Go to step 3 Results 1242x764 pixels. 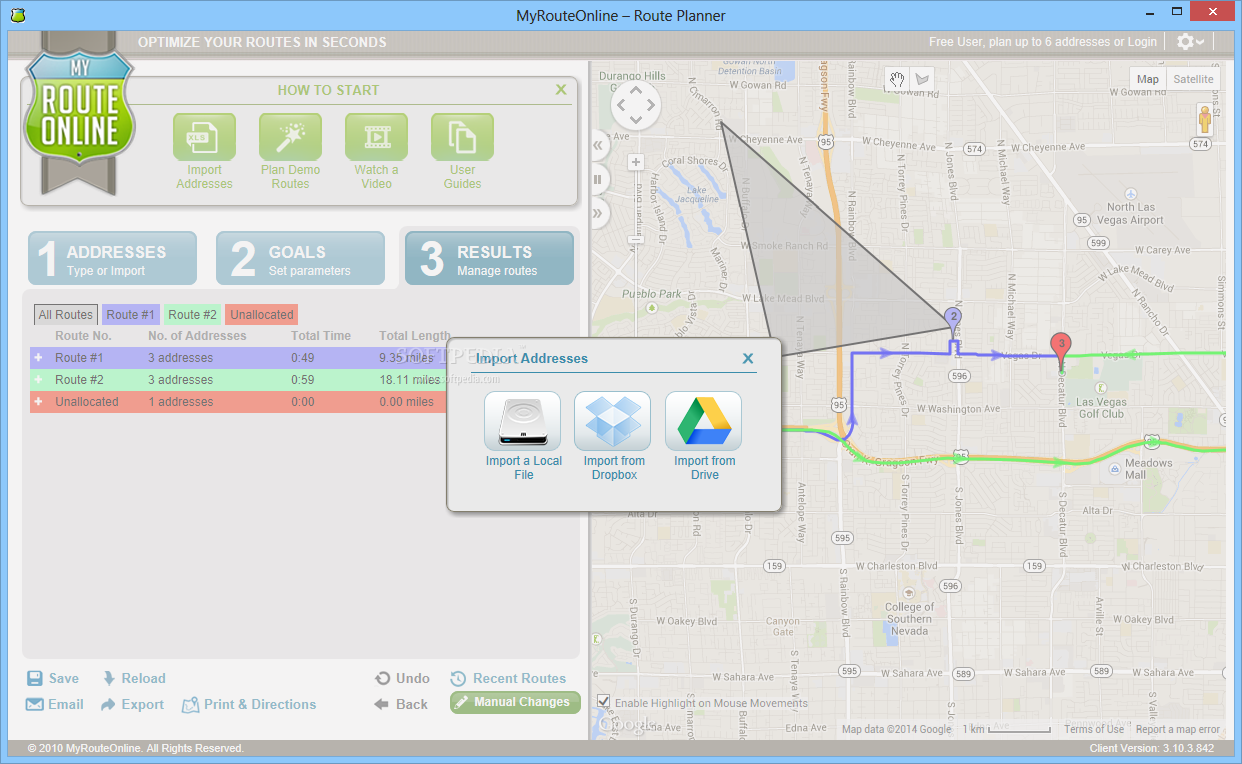(x=489, y=259)
